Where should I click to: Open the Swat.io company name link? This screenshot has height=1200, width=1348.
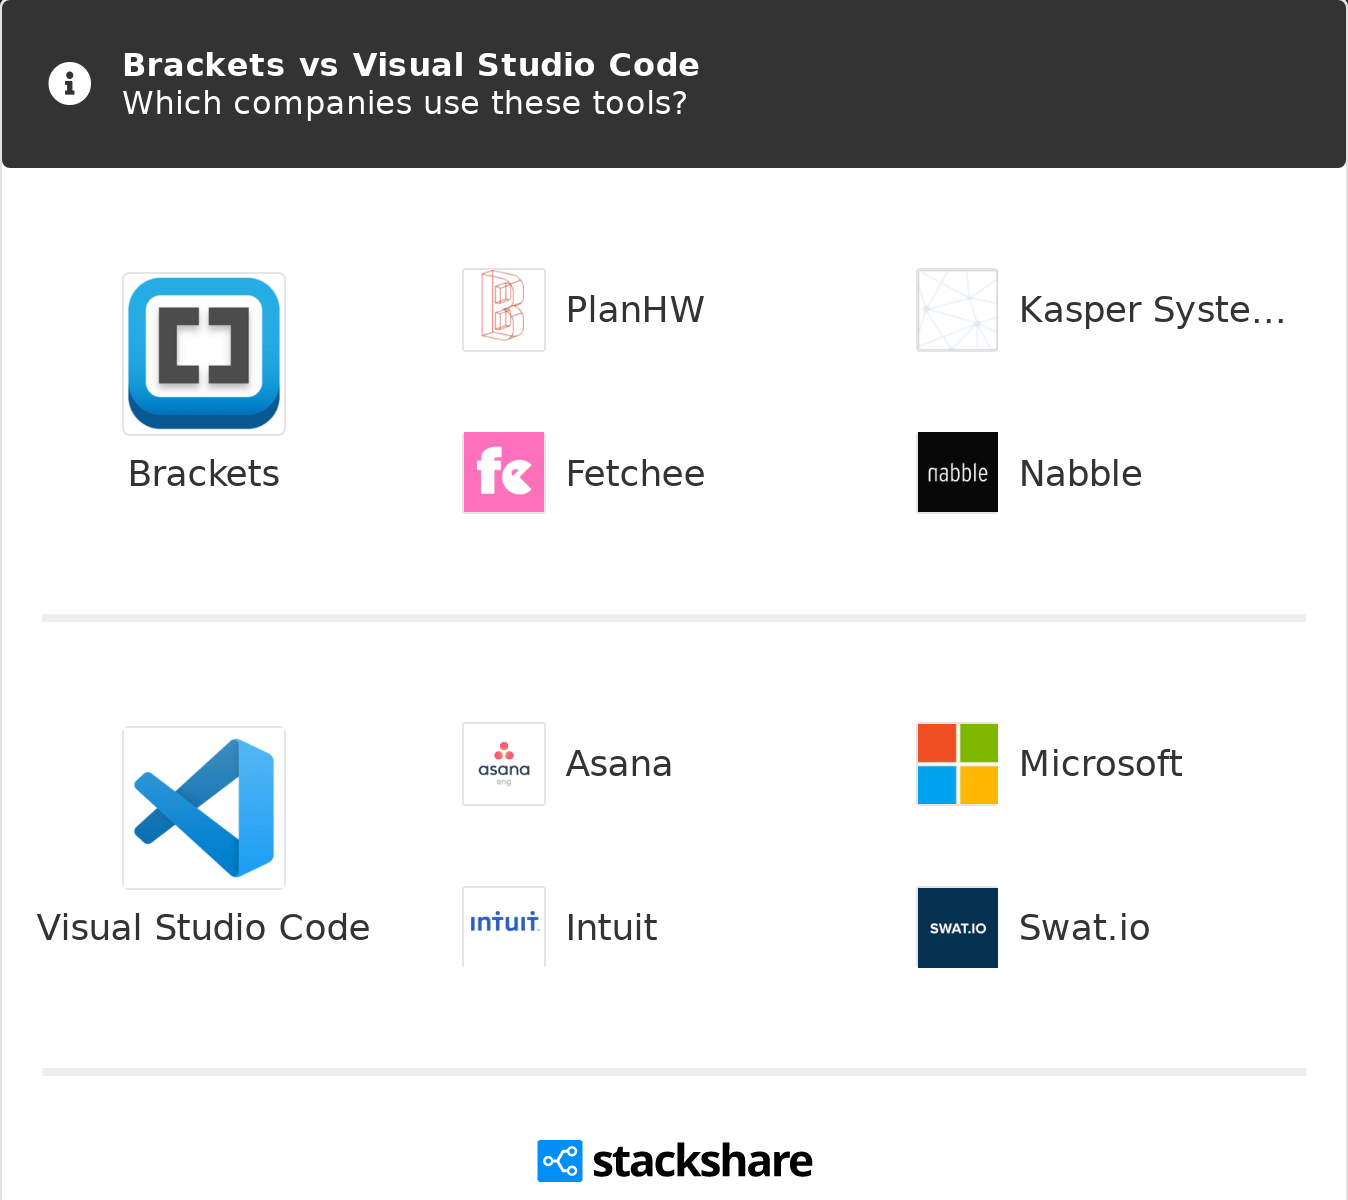(x=1084, y=928)
